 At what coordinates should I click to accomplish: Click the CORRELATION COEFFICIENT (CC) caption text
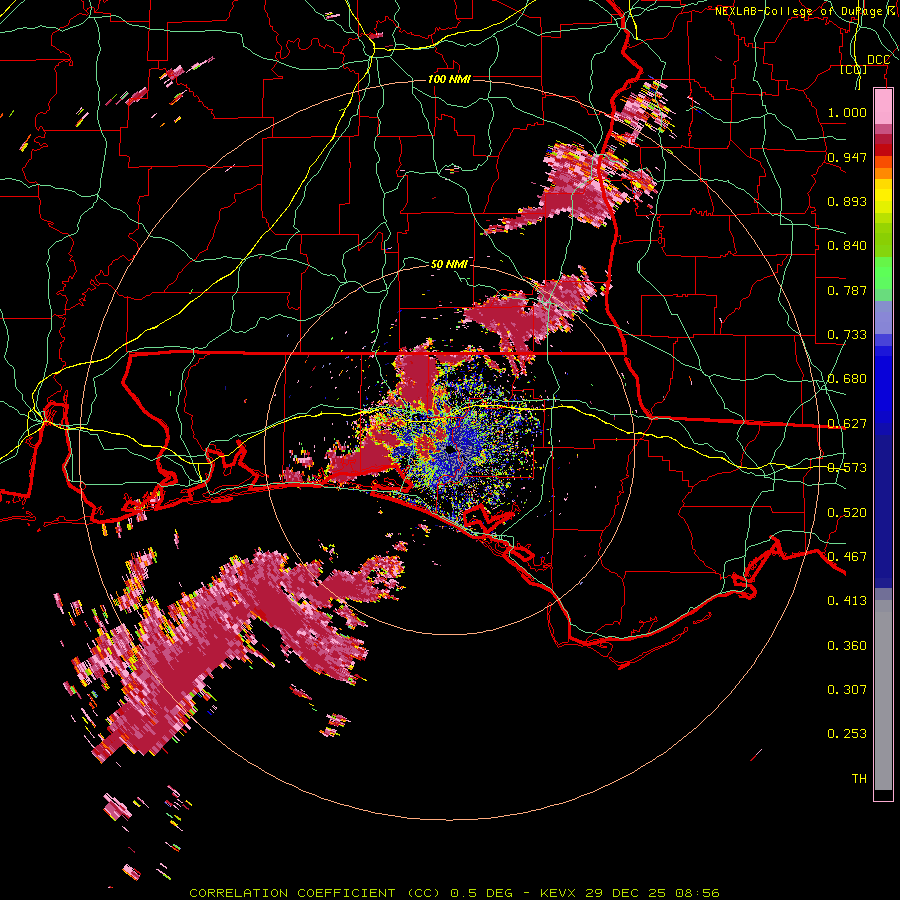pos(315,893)
